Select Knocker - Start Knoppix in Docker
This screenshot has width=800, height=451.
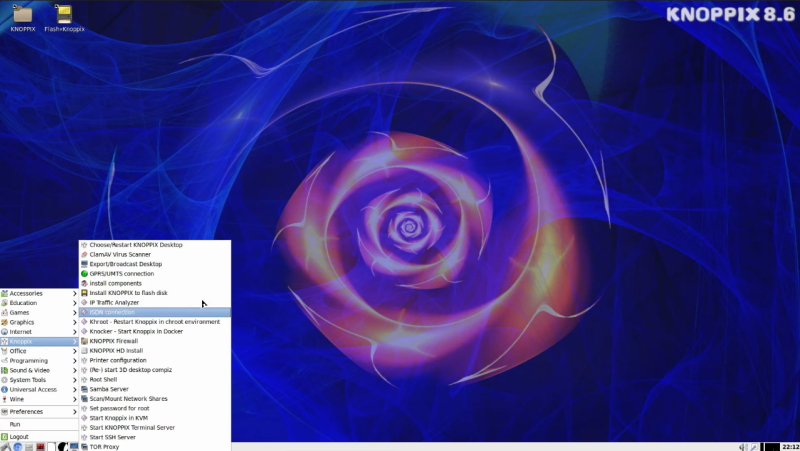(x=155, y=332)
